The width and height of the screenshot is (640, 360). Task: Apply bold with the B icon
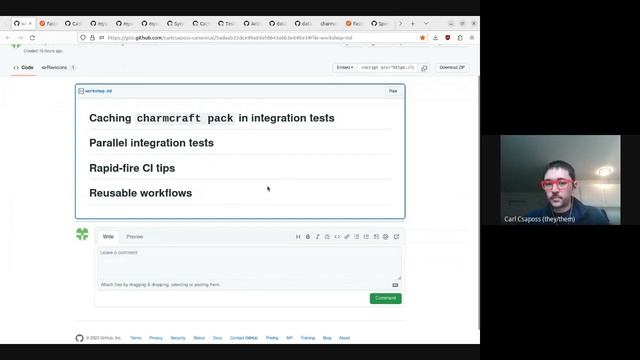pos(308,237)
